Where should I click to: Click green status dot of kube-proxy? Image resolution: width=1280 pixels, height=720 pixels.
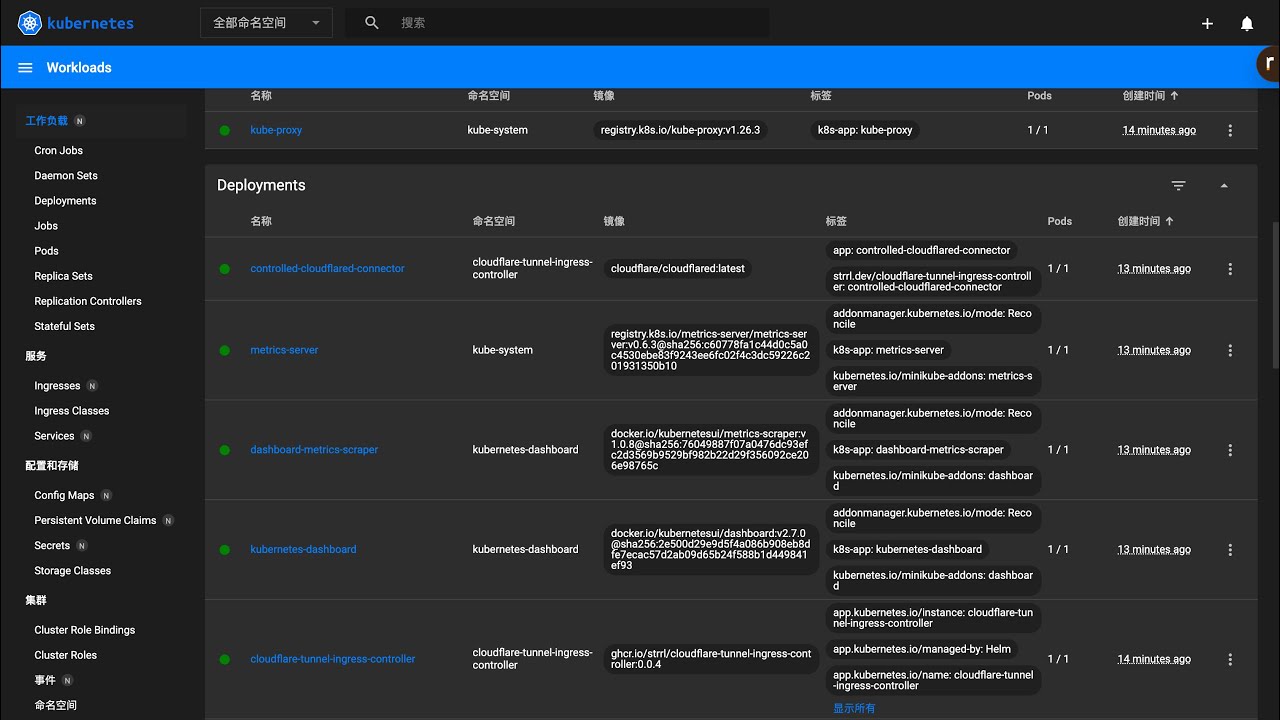click(225, 130)
